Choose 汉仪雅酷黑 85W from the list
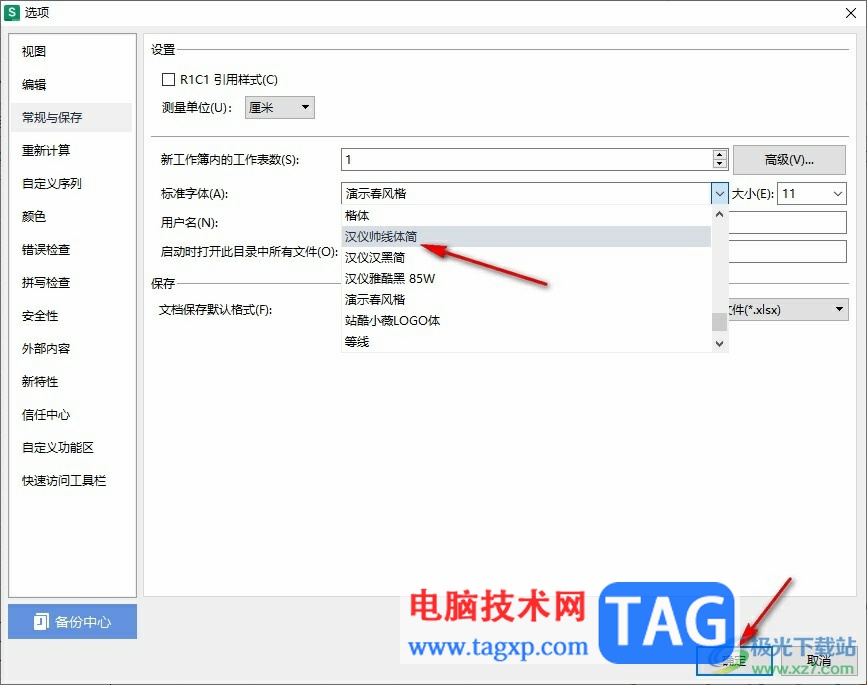This screenshot has width=867, height=685. (526, 279)
